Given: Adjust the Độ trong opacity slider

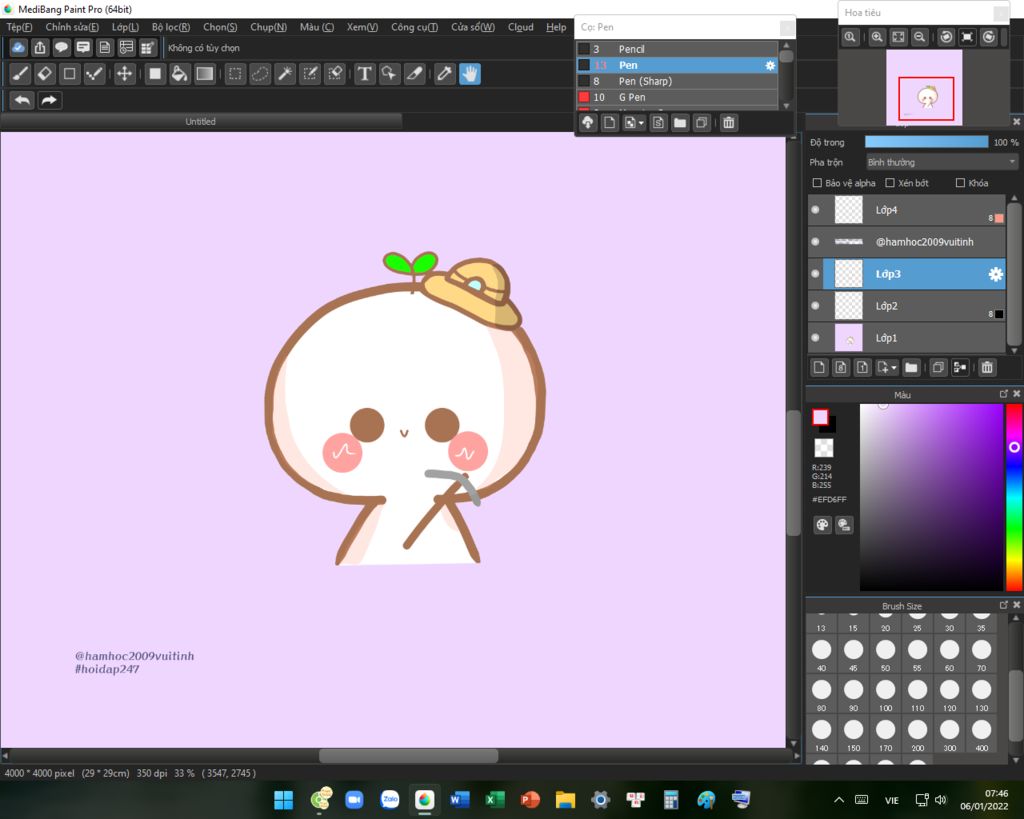Looking at the screenshot, I should [x=926, y=142].
